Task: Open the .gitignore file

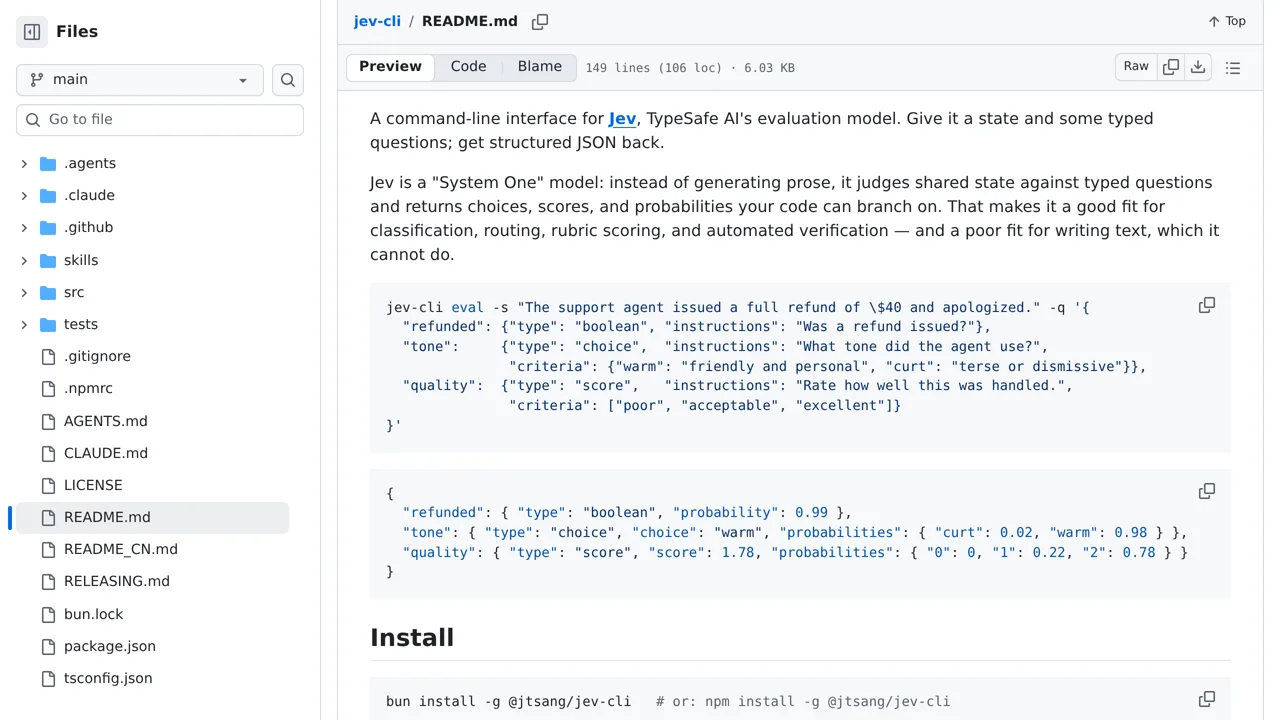Action: tap(97, 357)
